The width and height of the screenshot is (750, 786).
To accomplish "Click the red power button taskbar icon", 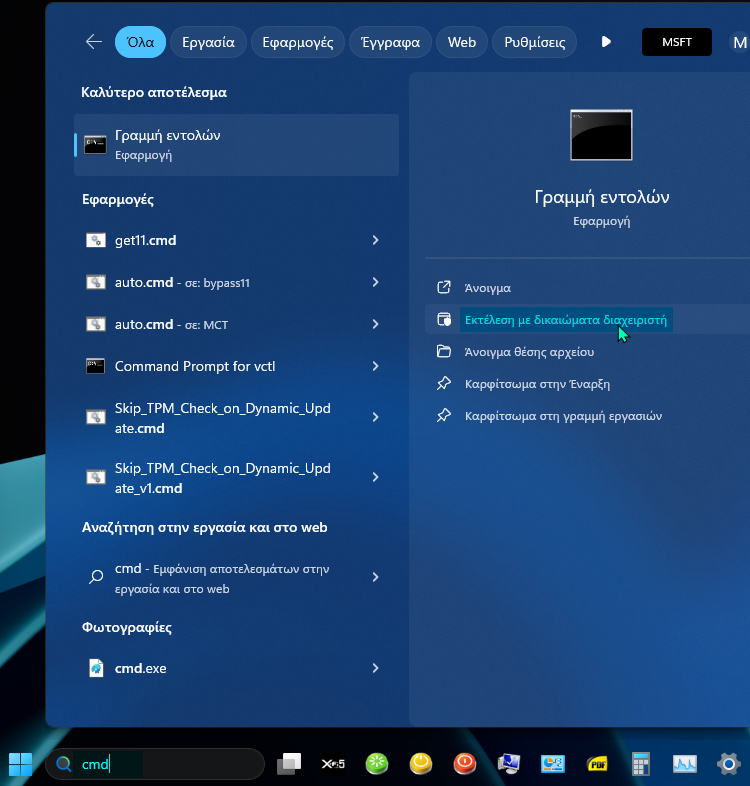I will [x=465, y=764].
